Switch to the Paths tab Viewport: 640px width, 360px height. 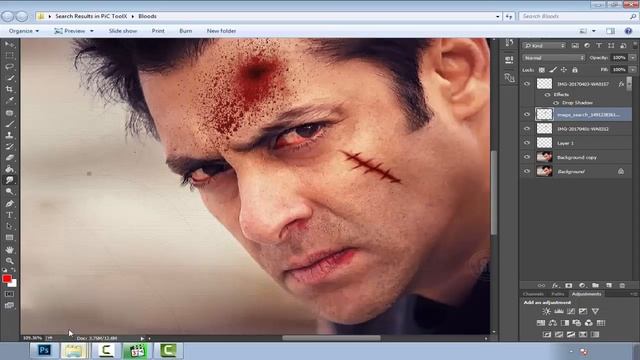point(557,294)
